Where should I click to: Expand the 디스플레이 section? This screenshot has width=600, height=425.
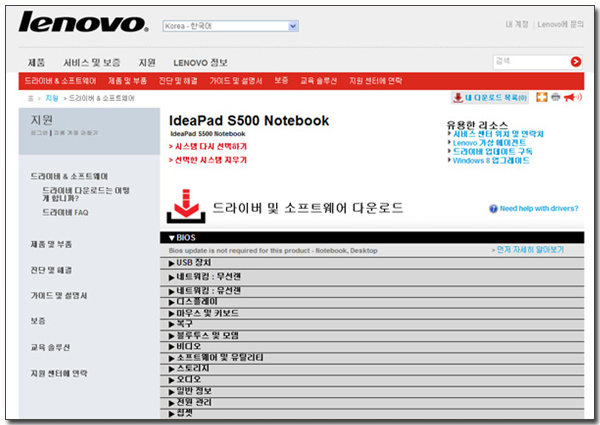pos(372,302)
